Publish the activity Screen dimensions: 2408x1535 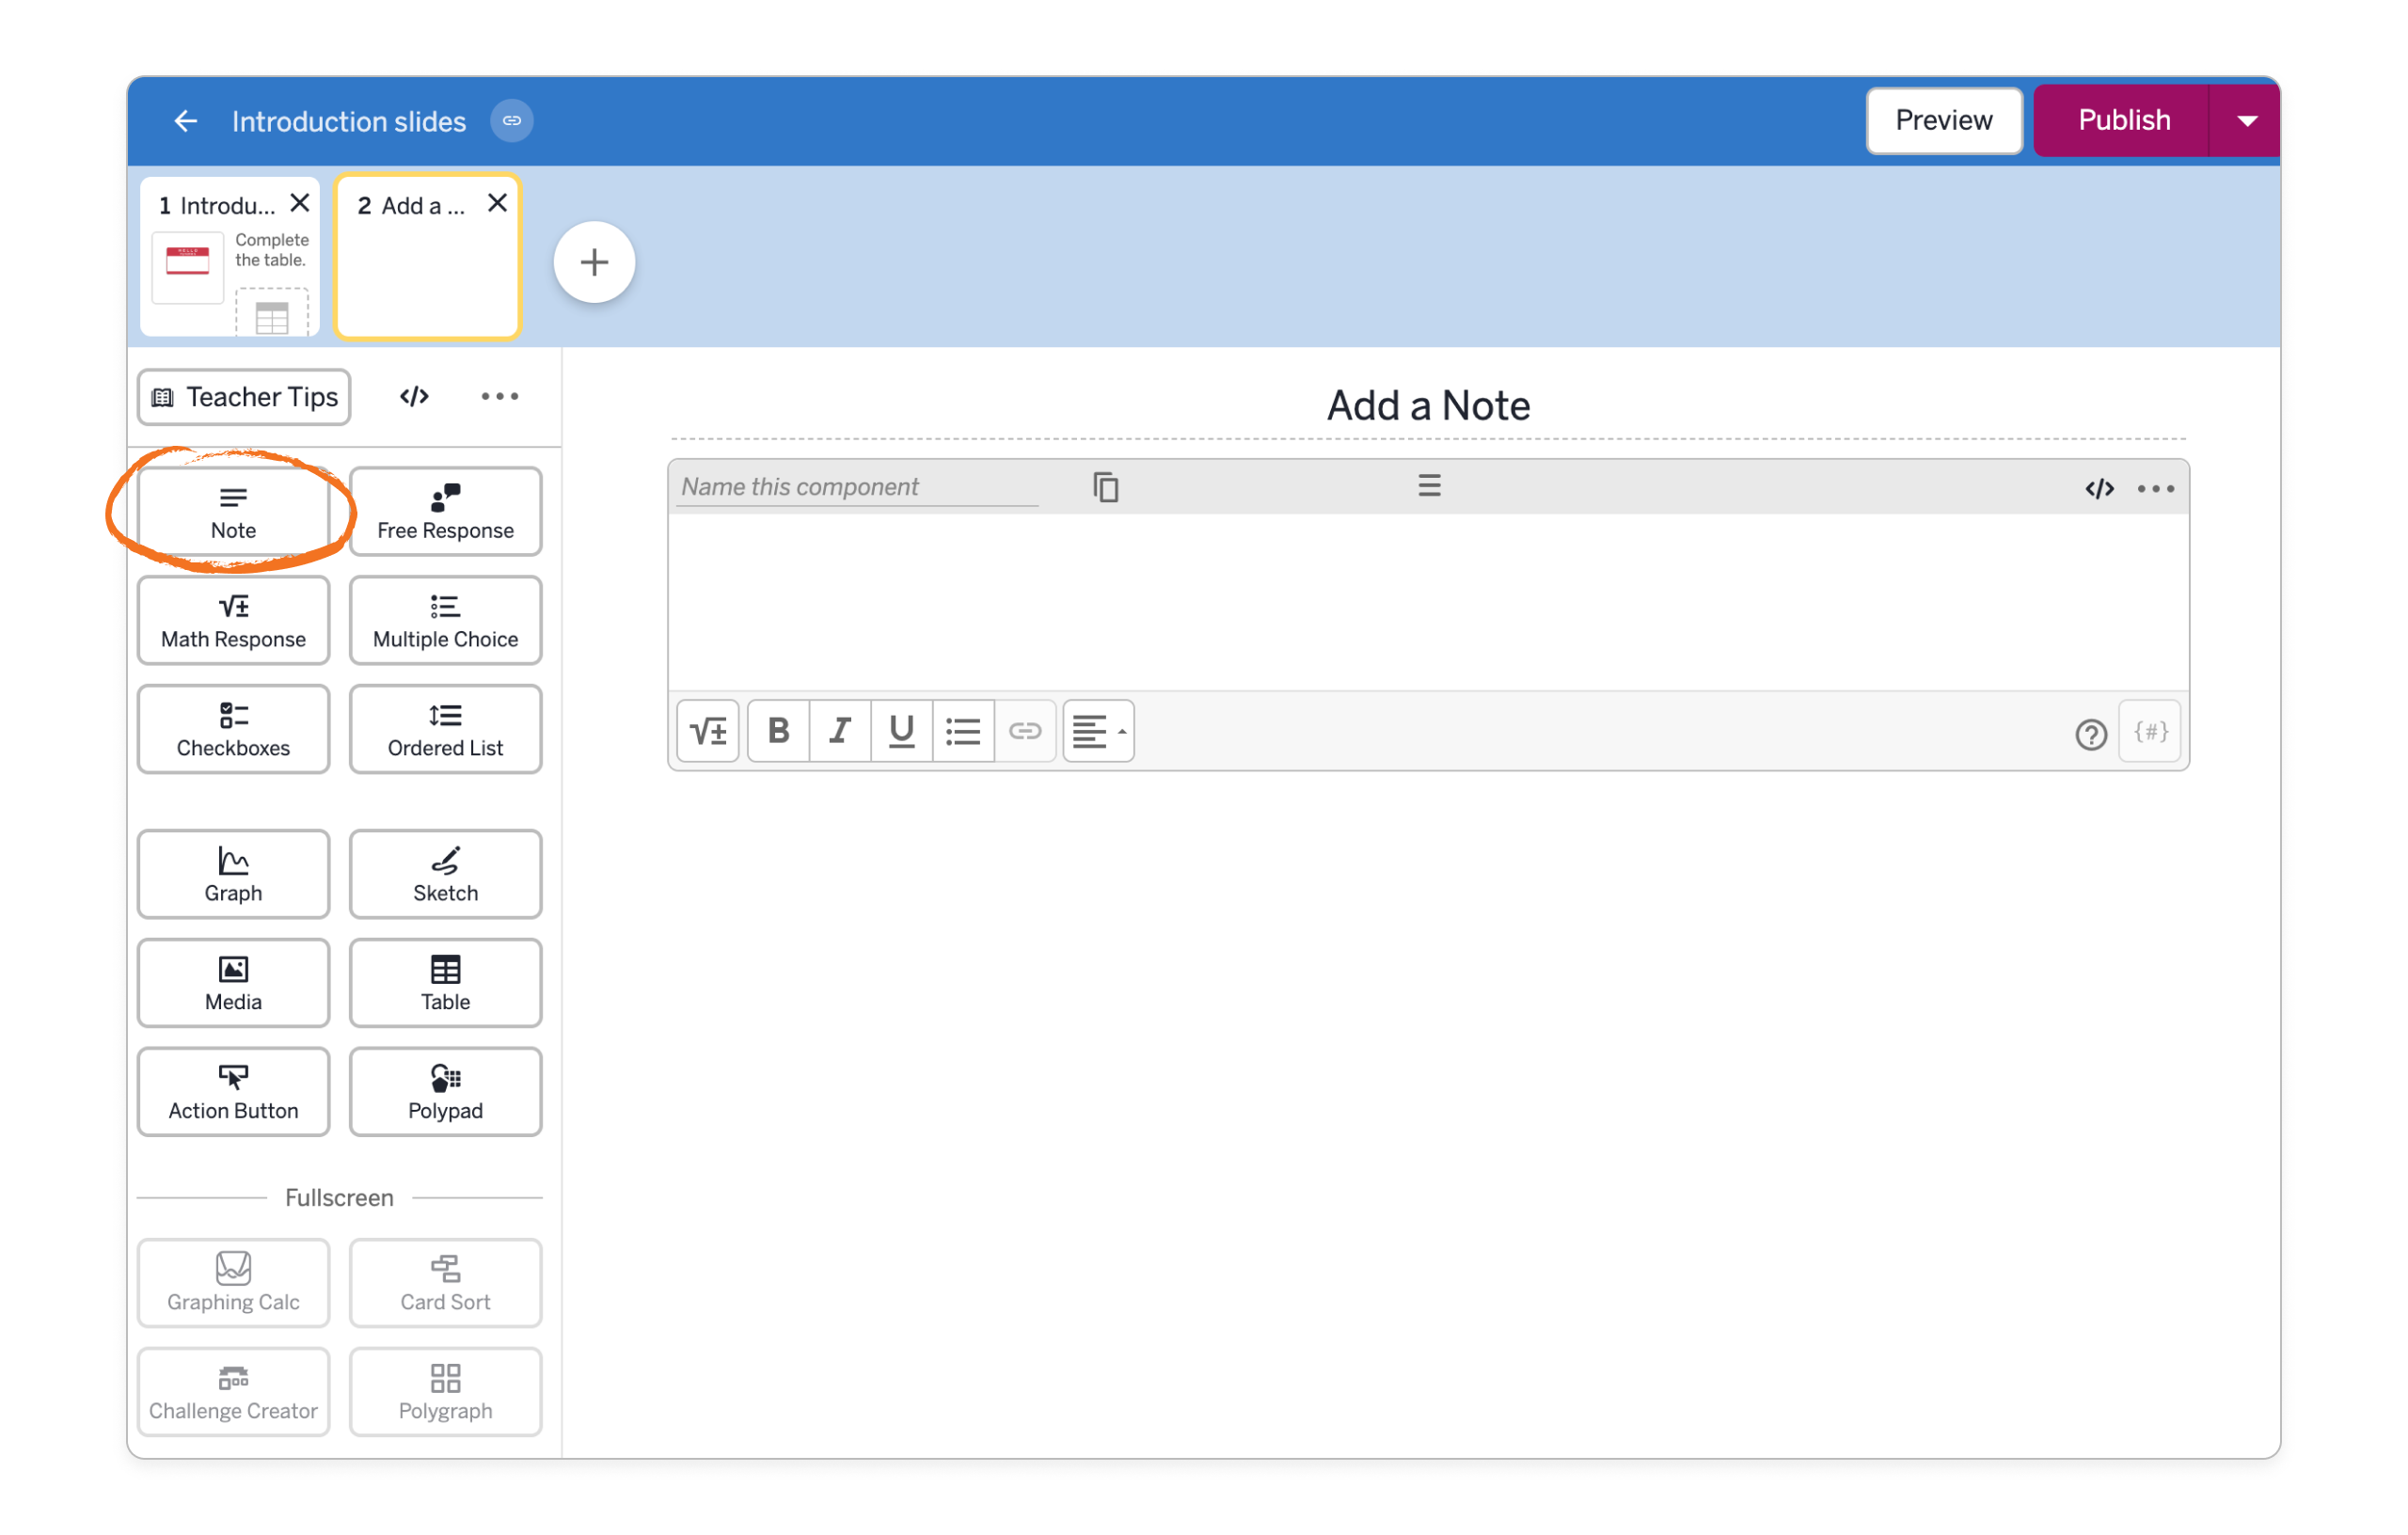tap(2123, 120)
